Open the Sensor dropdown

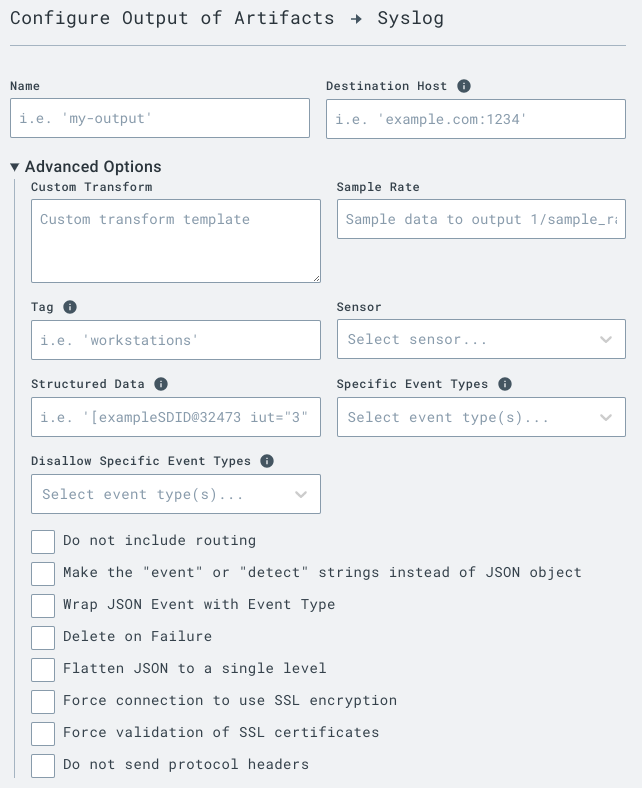click(481, 340)
